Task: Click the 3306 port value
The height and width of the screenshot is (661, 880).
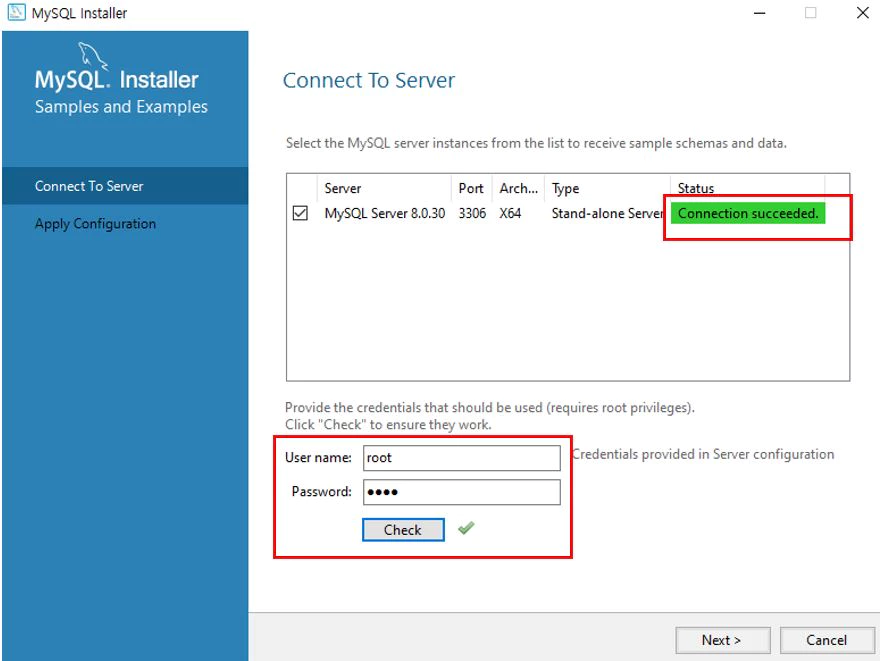Action: point(472,213)
